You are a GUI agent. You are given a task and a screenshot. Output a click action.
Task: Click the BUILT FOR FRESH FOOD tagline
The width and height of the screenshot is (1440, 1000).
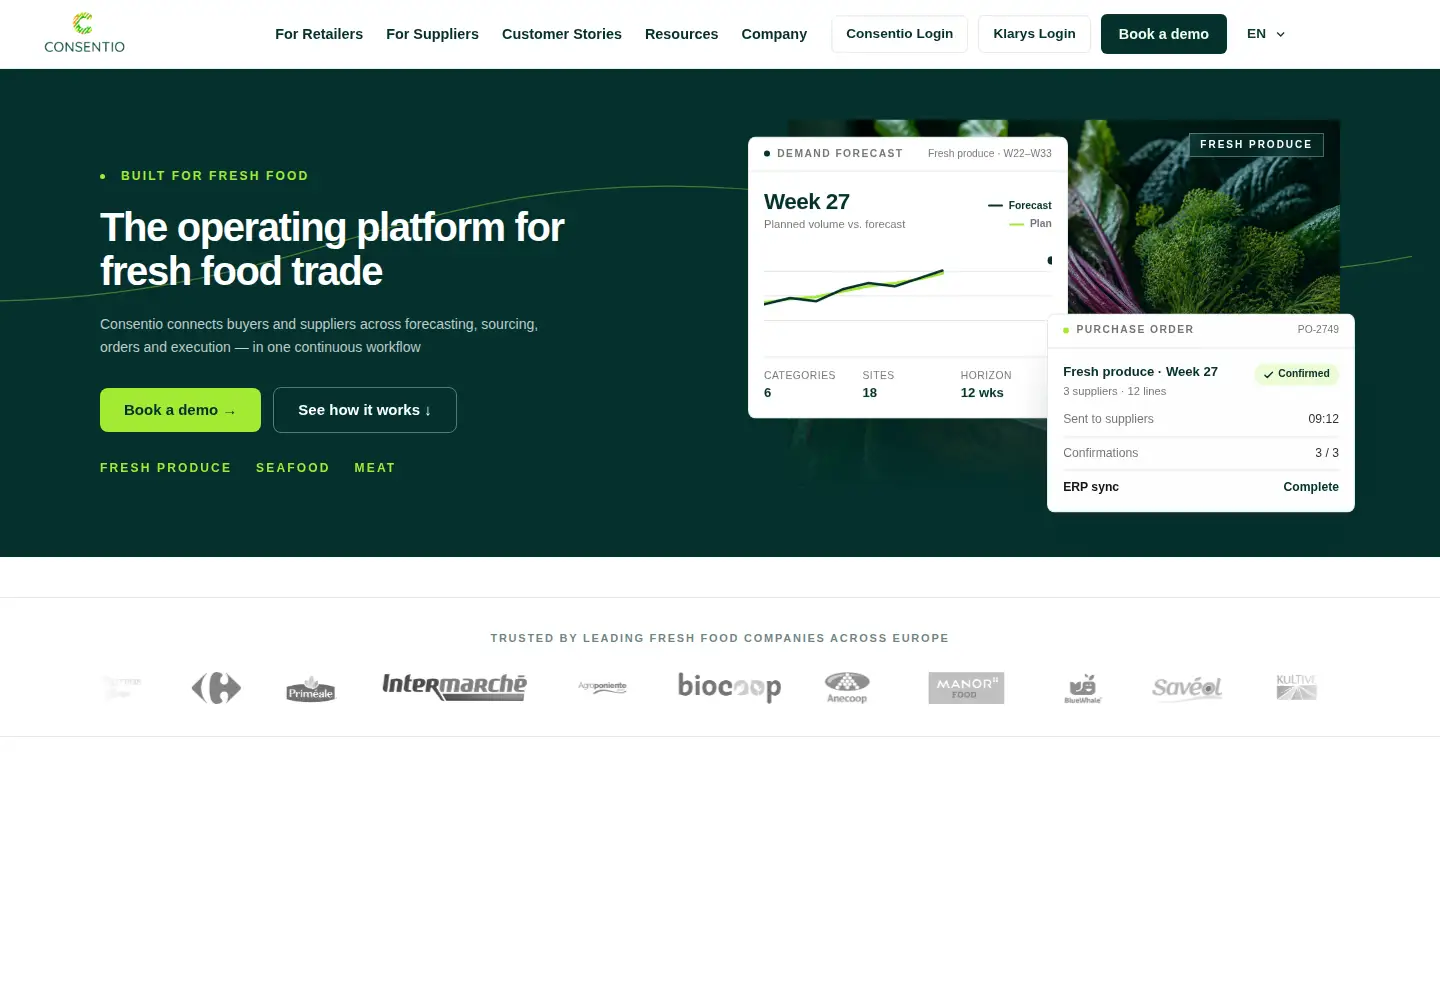215,176
